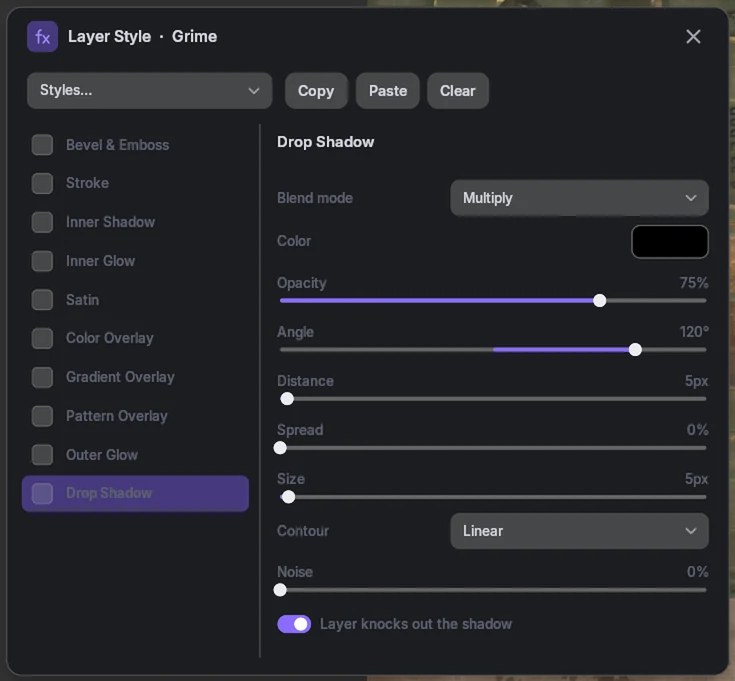Select the Gradient Overlay effect label
The height and width of the screenshot is (681, 735).
tap(120, 377)
